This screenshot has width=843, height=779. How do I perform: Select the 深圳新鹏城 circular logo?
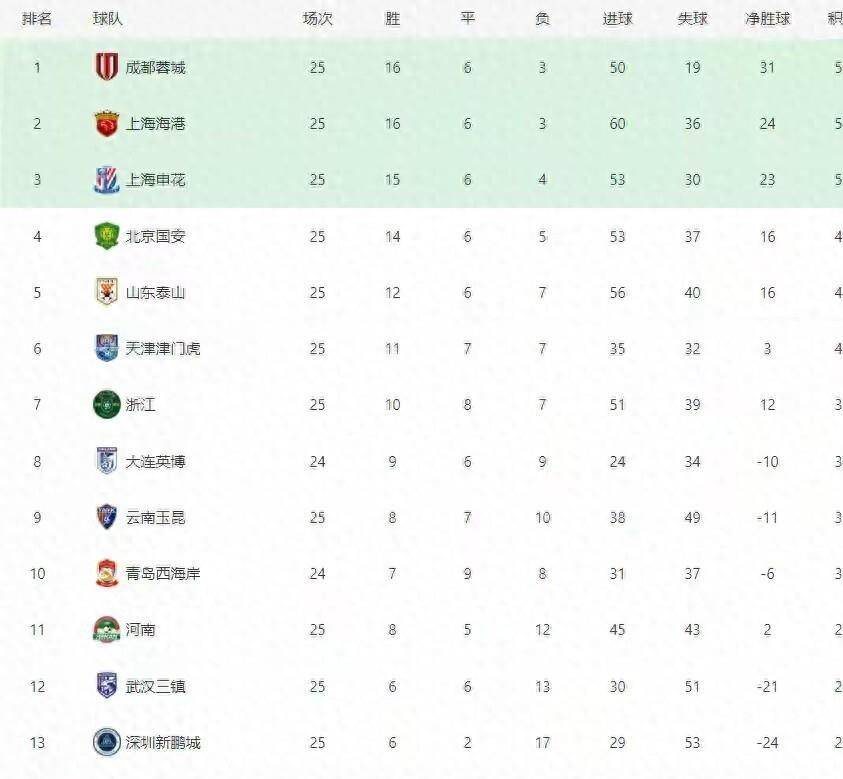(x=106, y=742)
